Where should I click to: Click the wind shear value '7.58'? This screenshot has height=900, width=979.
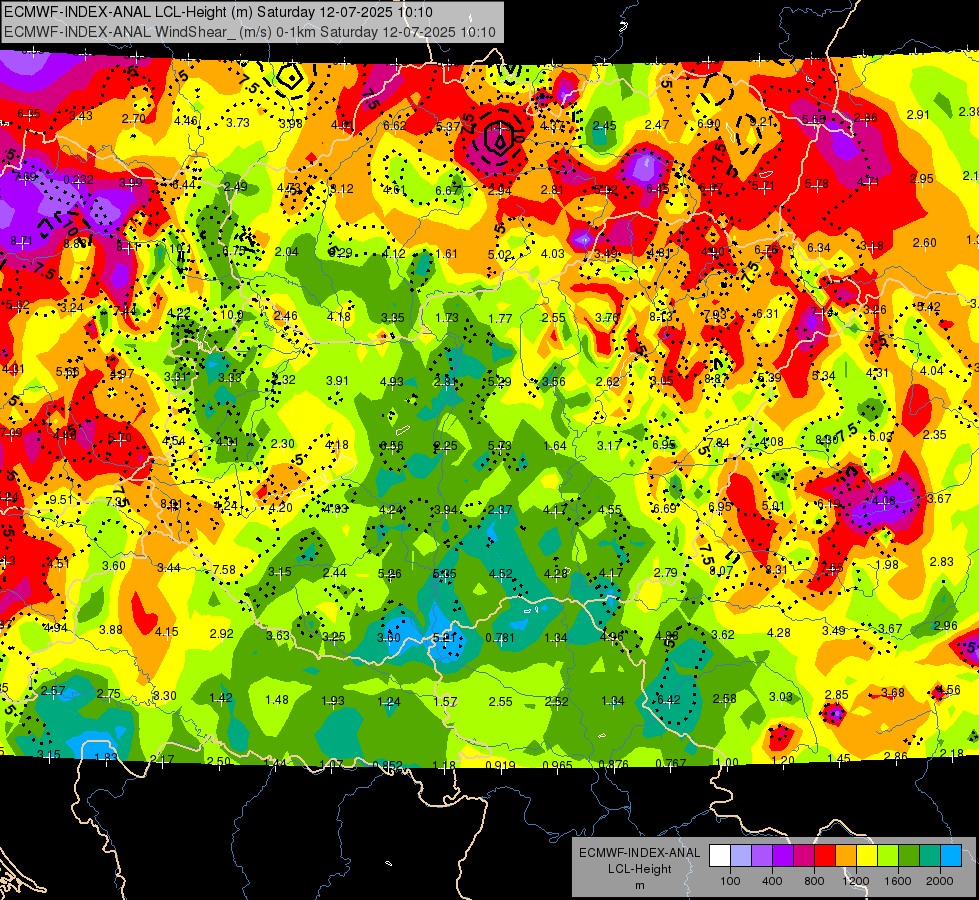click(x=224, y=569)
